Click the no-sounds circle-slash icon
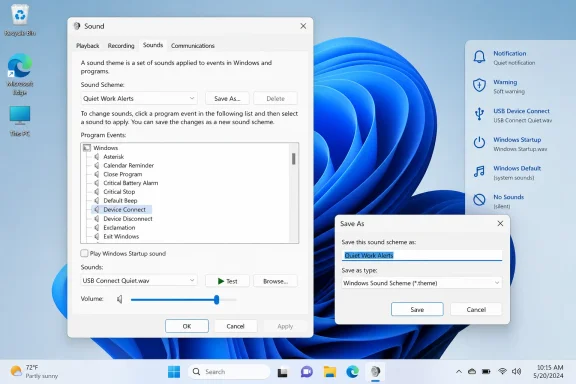The height and width of the screenshot is (384, 576). (x=479, y=200)
